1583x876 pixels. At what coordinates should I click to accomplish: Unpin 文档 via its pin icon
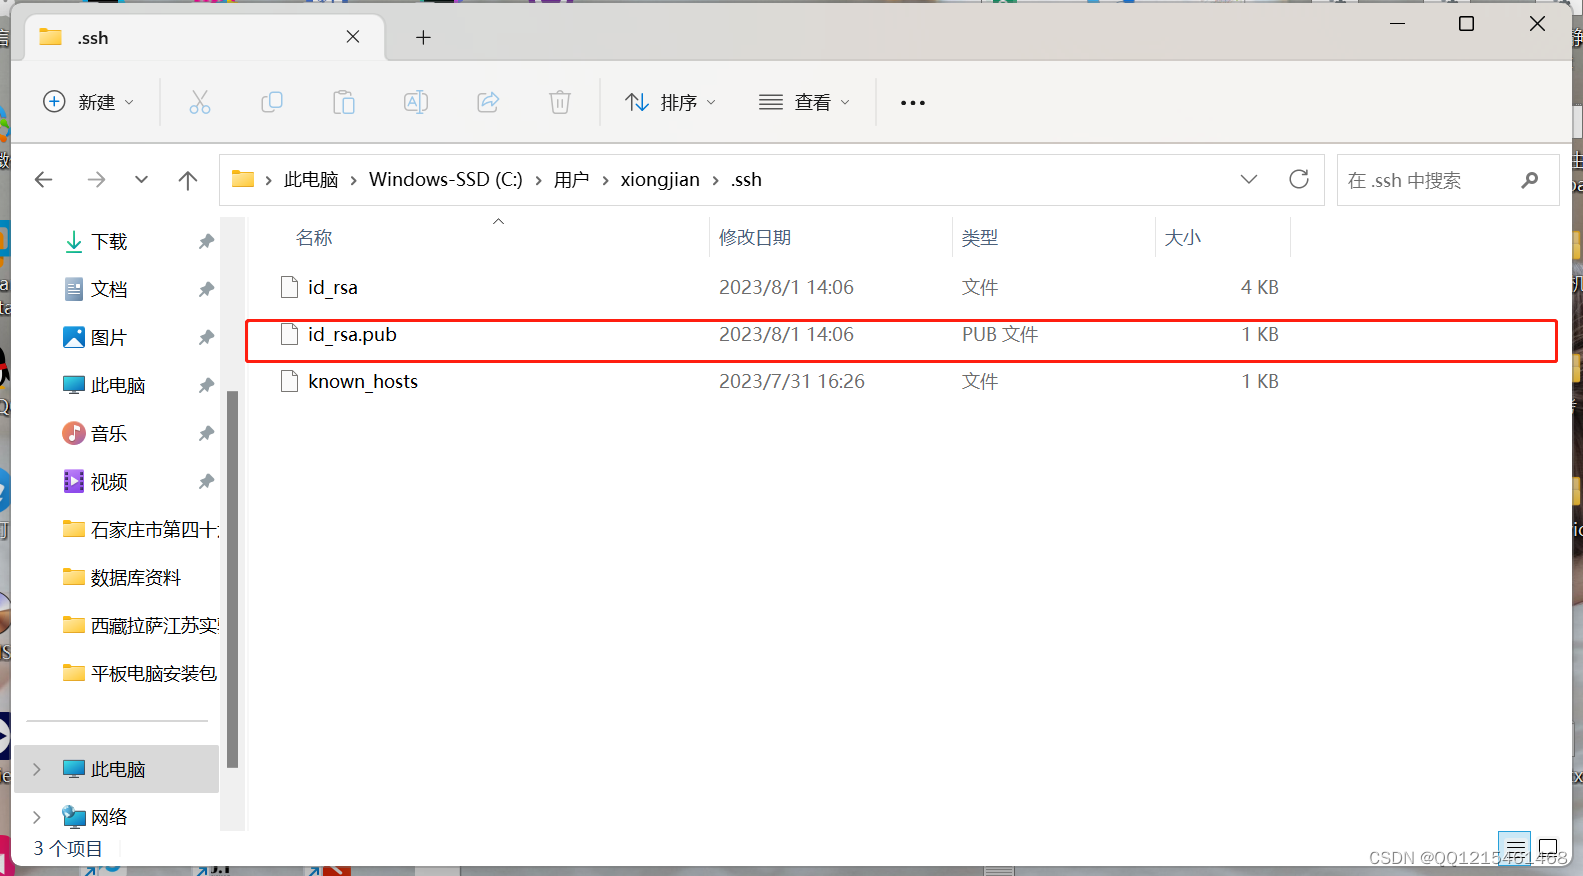click(x=206, y=289)
